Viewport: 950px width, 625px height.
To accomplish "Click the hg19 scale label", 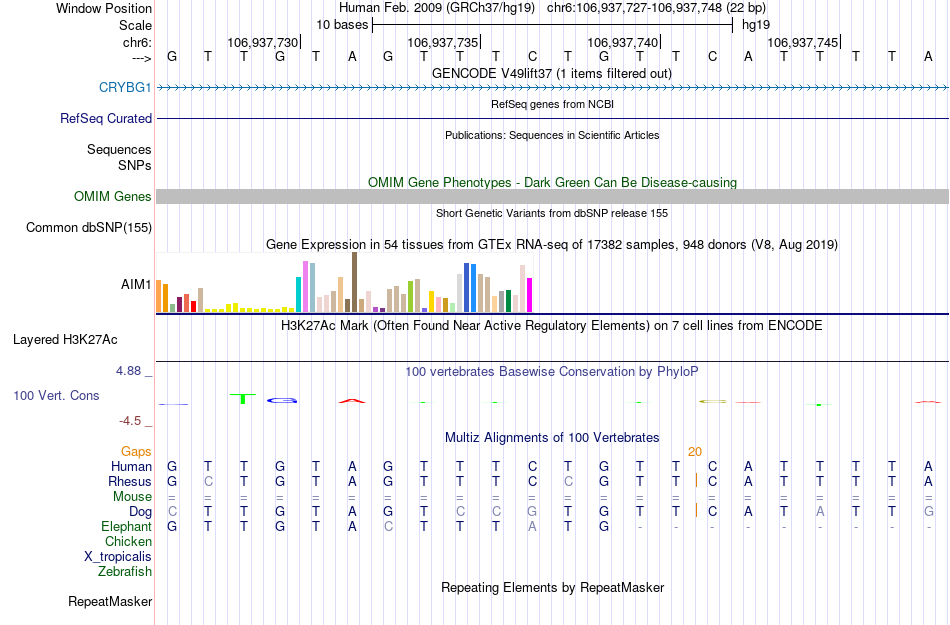I will coord(756,25).
